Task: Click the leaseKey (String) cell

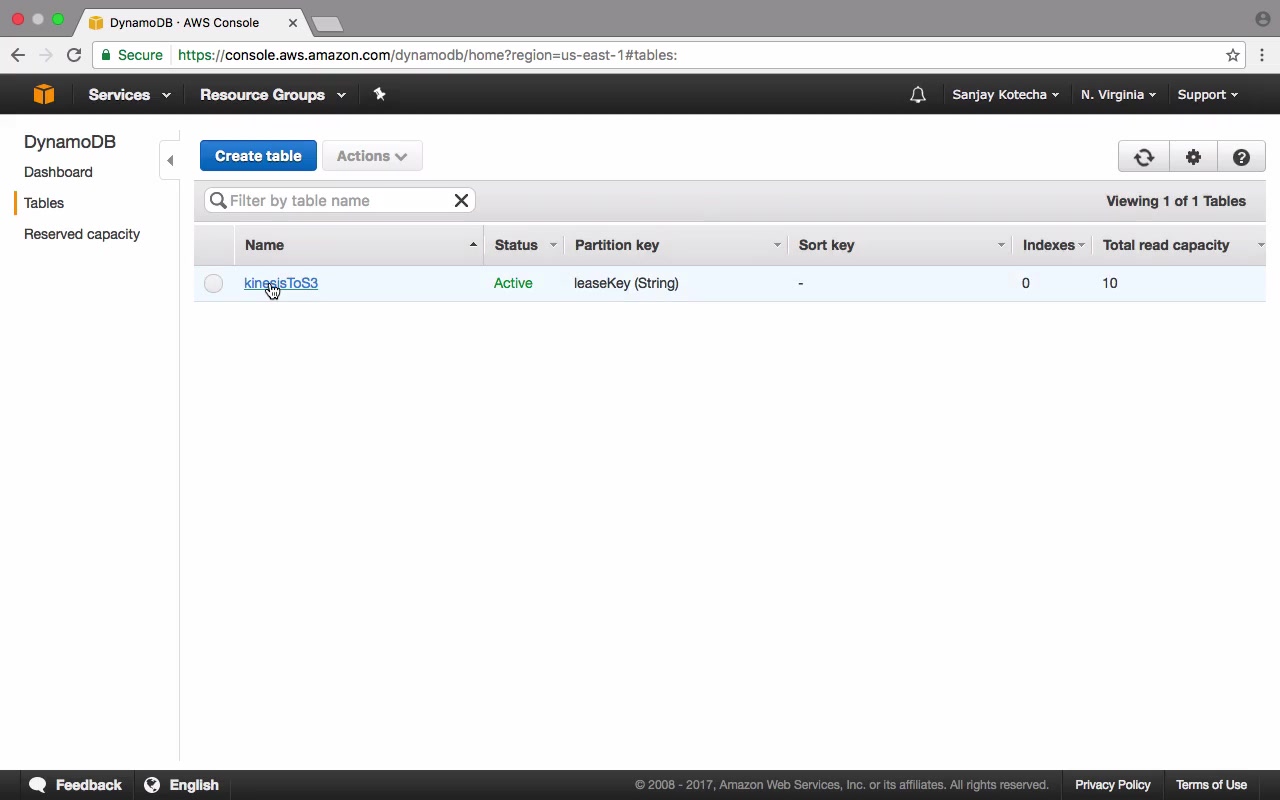Action: tap(626, 283)
